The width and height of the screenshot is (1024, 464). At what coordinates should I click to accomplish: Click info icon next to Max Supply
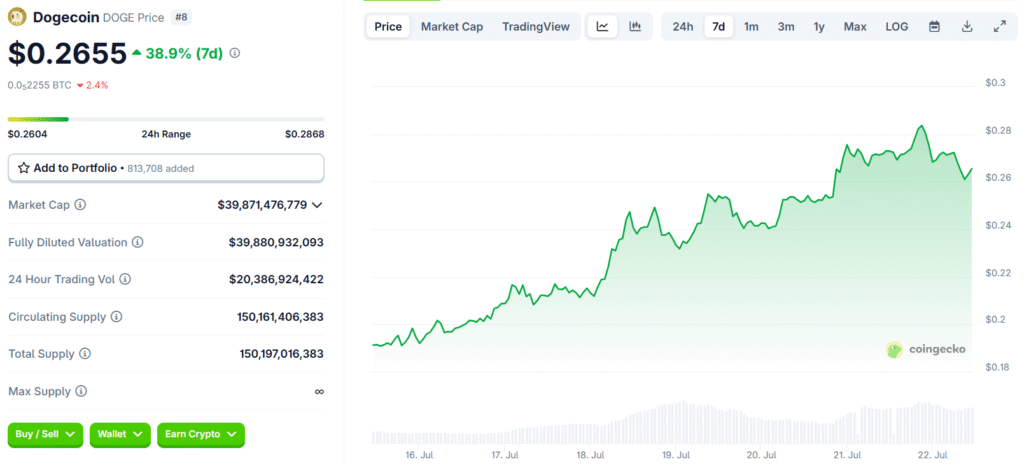[80, 391]
